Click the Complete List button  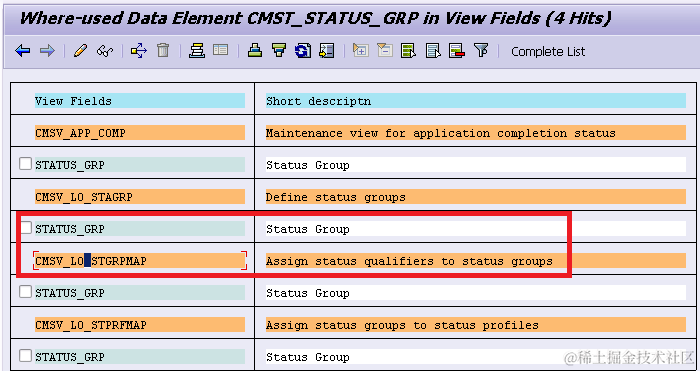tap(548, 52)
